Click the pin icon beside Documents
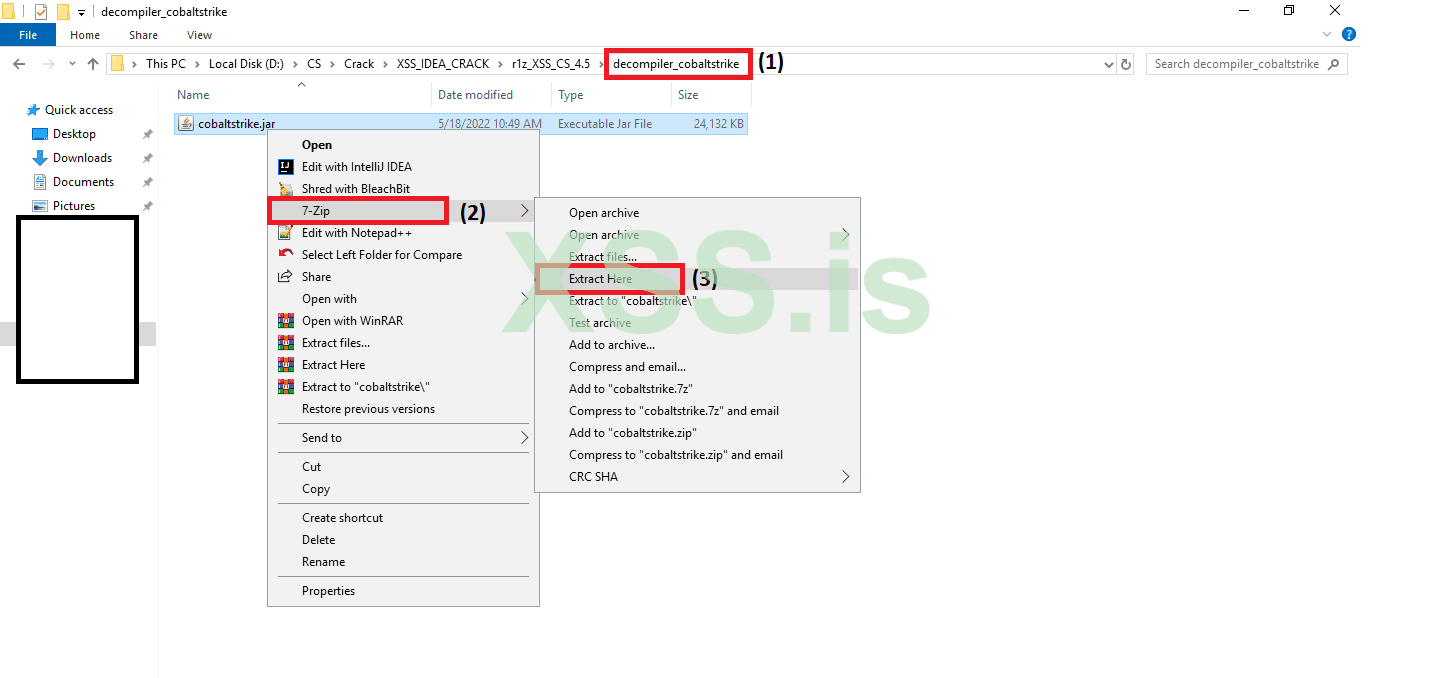1432x678 pixels. 147,182
